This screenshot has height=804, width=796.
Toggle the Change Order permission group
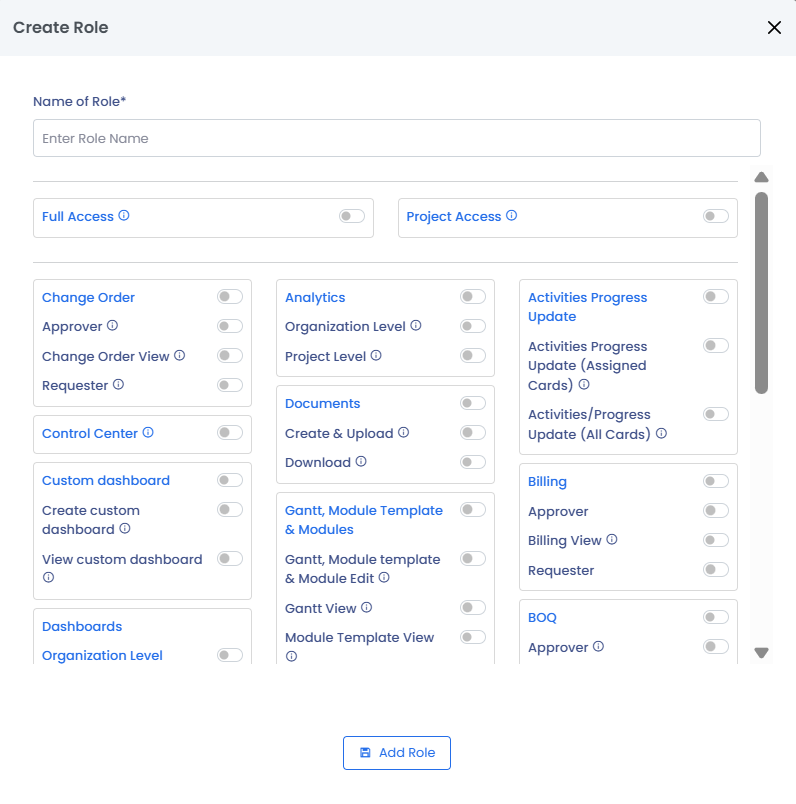pyautogui.click(x=230, y=297)
